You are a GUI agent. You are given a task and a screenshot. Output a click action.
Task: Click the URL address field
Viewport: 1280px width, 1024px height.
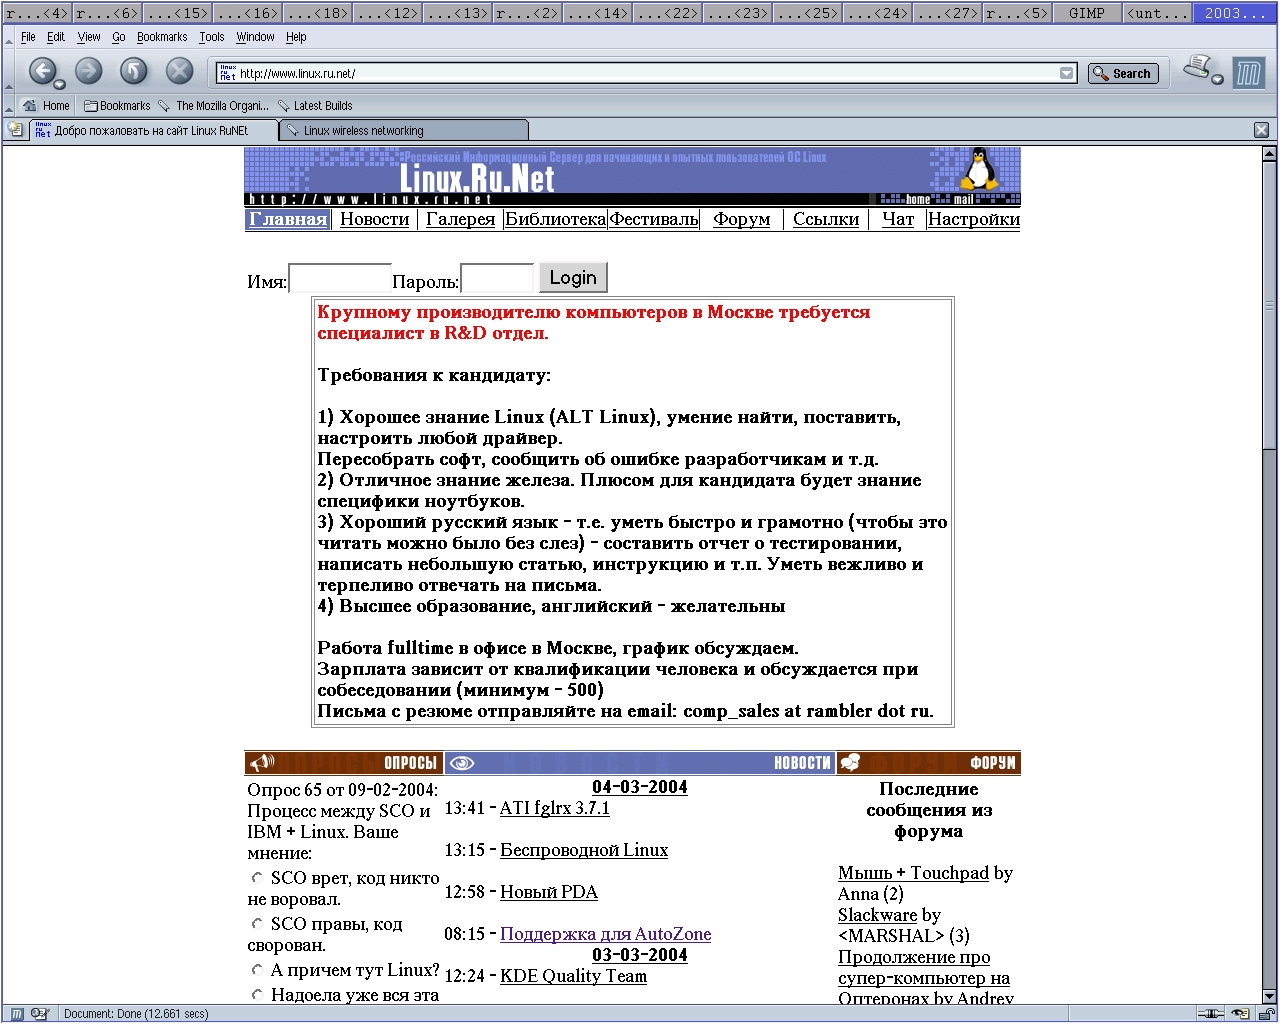click(x=648, y=73)
